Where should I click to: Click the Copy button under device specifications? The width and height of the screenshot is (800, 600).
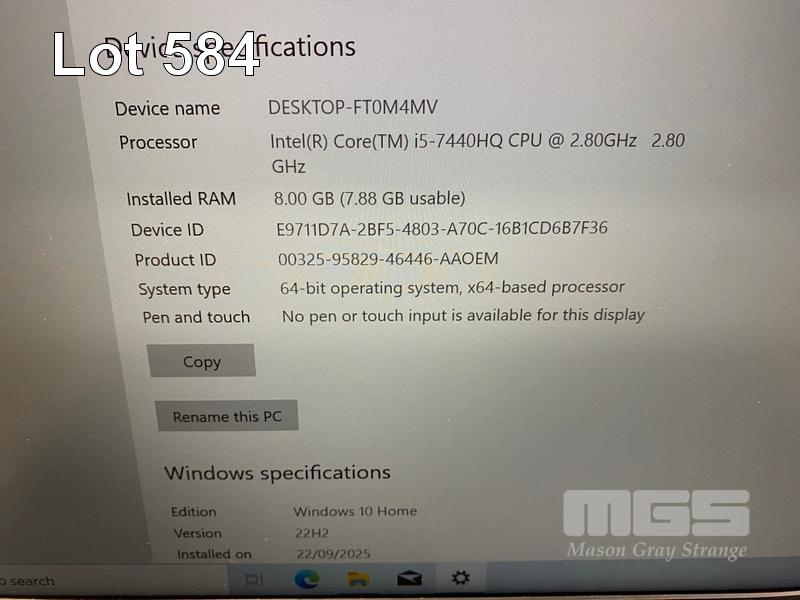pyautogui.click(x=202, y=361)
